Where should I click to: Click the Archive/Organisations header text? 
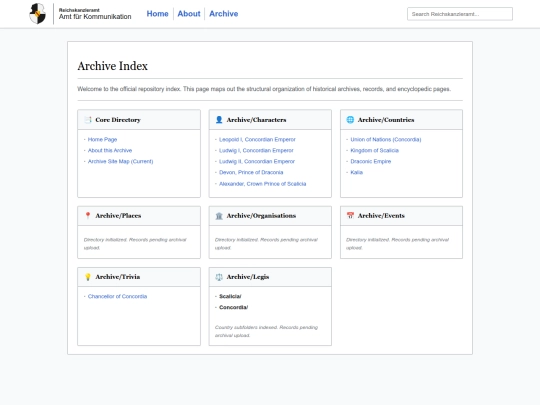coord(261,216)
